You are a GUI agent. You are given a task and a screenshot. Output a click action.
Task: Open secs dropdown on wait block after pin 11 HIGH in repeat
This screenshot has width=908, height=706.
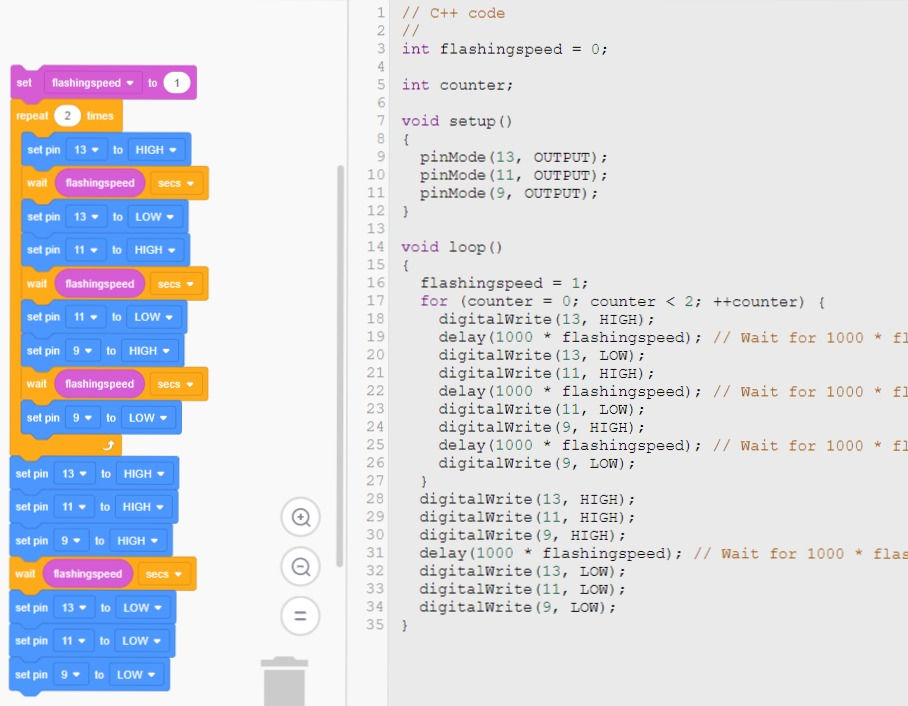[x=175, y=284]
